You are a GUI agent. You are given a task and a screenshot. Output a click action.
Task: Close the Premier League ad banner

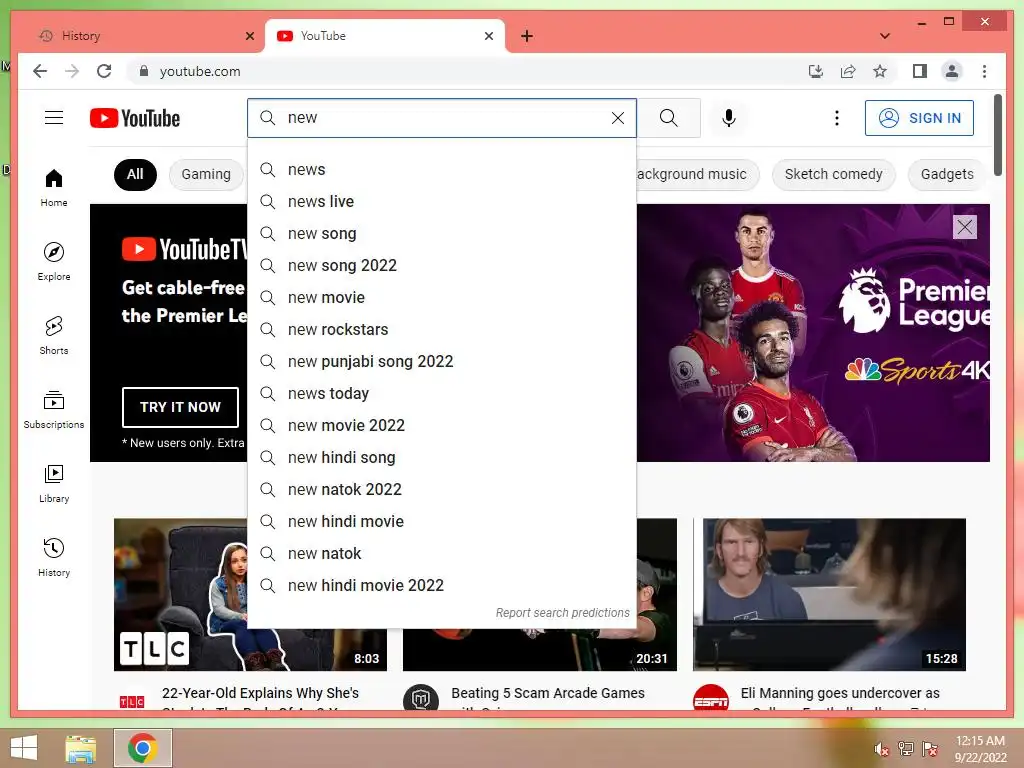965,227
